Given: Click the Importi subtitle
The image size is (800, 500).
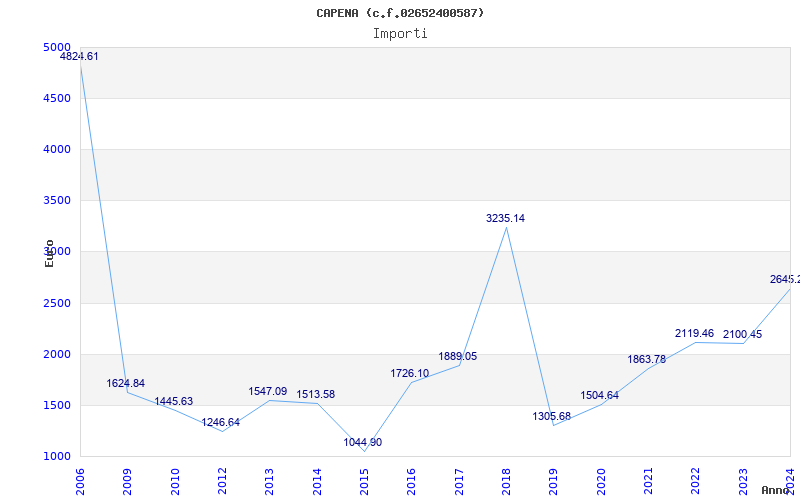Looking at the screenshot, I should click(400, 34).
